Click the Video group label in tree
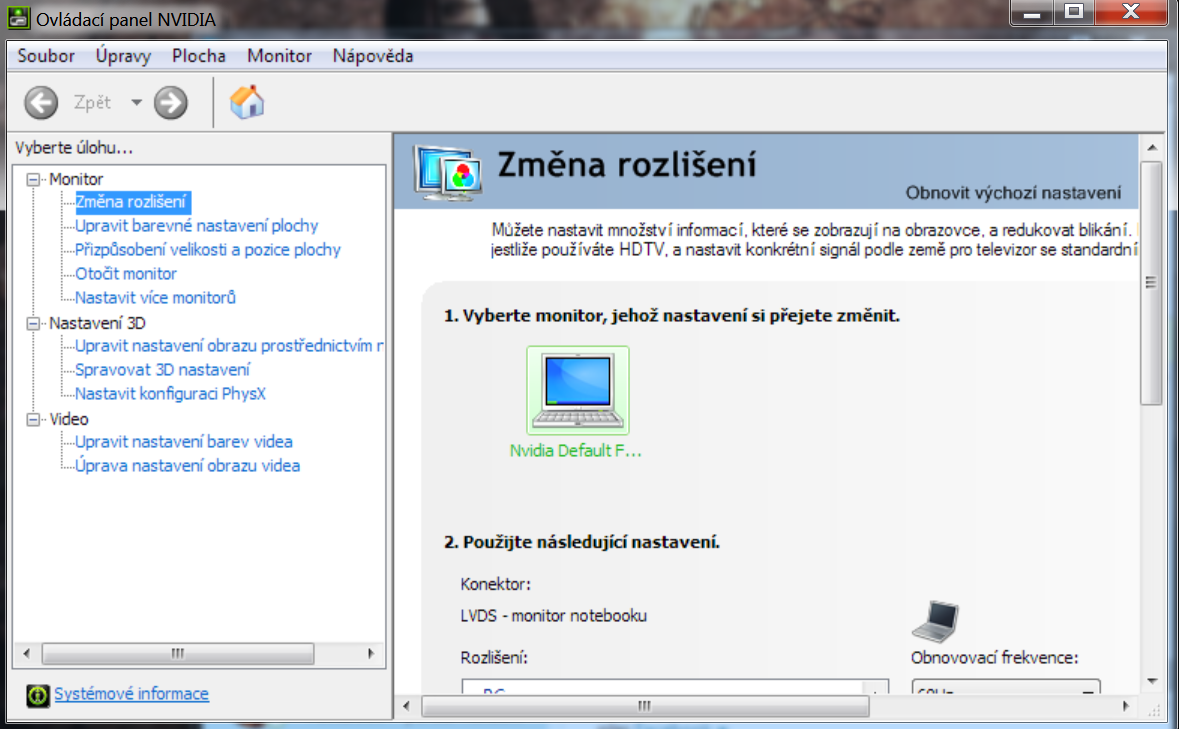The width and height of the screenshot is (1179, 729). (68, 419)
